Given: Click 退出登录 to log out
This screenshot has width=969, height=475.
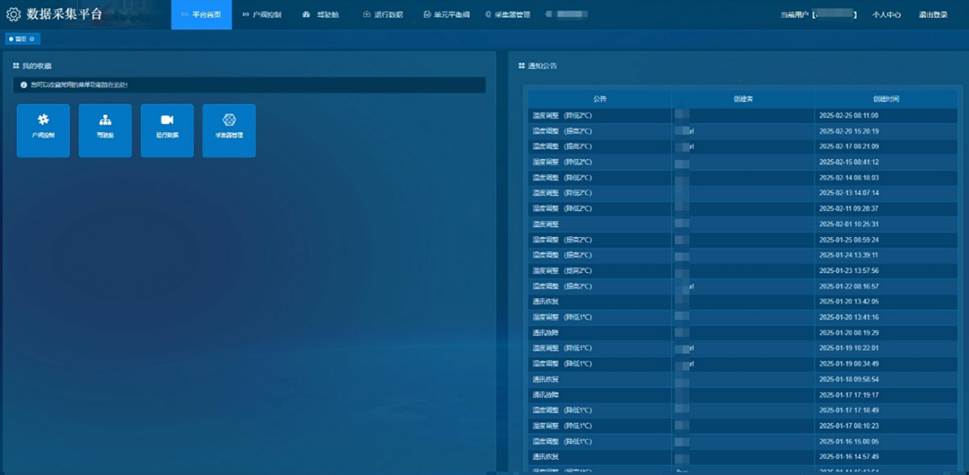Looking at the screenshot, I should click(932, 15).
